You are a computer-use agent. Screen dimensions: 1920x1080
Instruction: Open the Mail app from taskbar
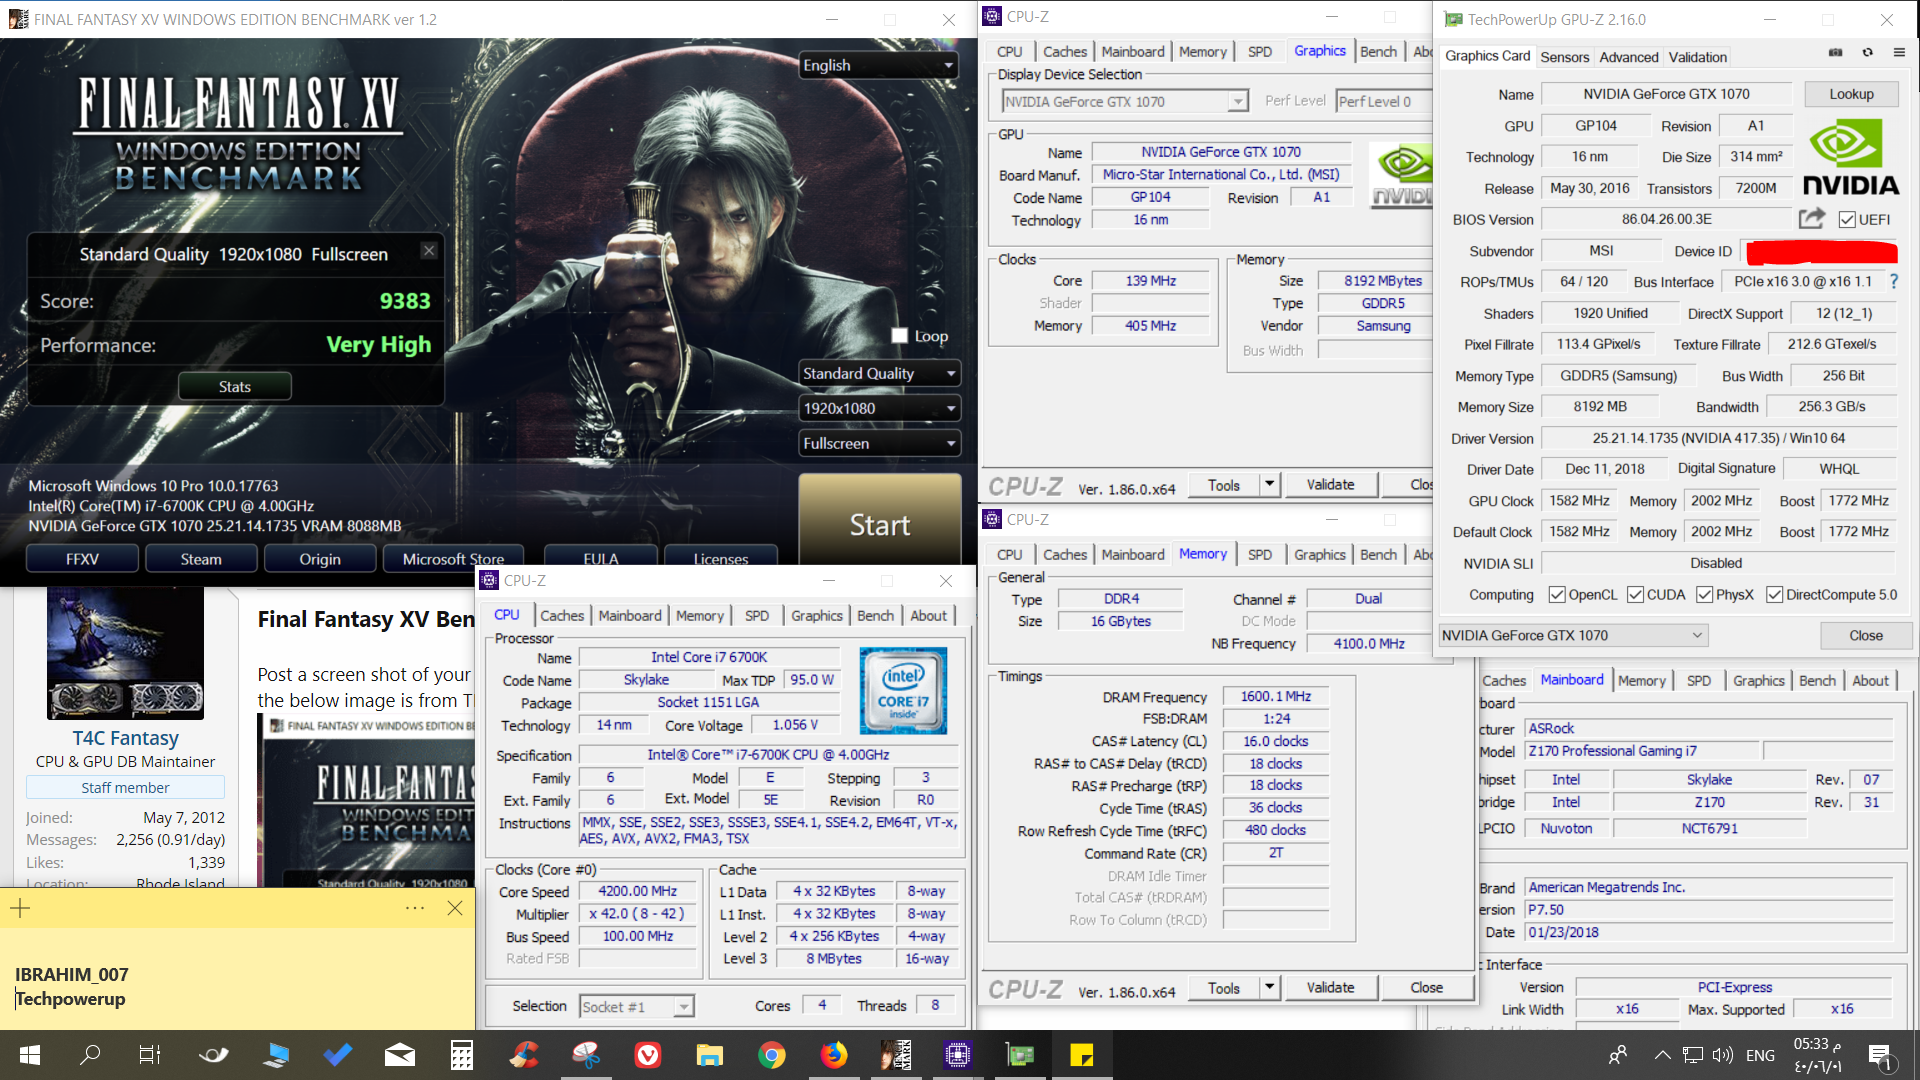pos(400,1055)
